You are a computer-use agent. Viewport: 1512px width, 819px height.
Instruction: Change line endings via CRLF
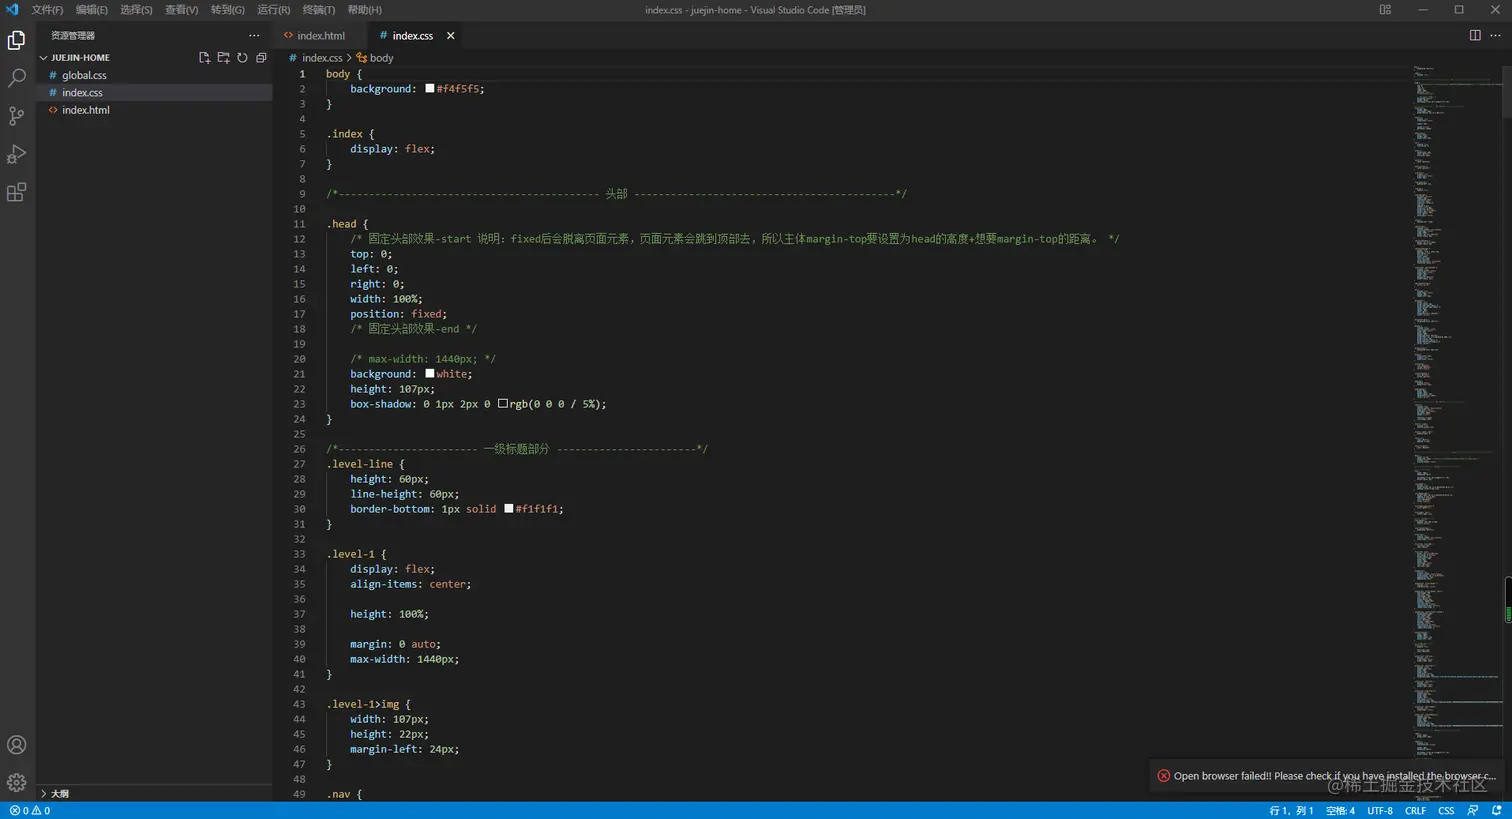[x=1415, y=811]
